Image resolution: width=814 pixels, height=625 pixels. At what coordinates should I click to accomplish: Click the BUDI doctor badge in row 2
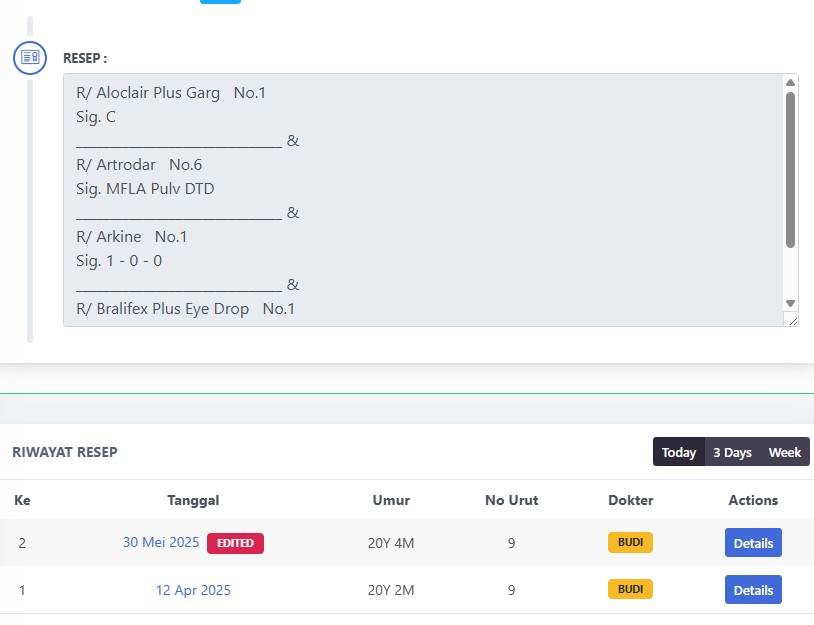tap(630, 542)
